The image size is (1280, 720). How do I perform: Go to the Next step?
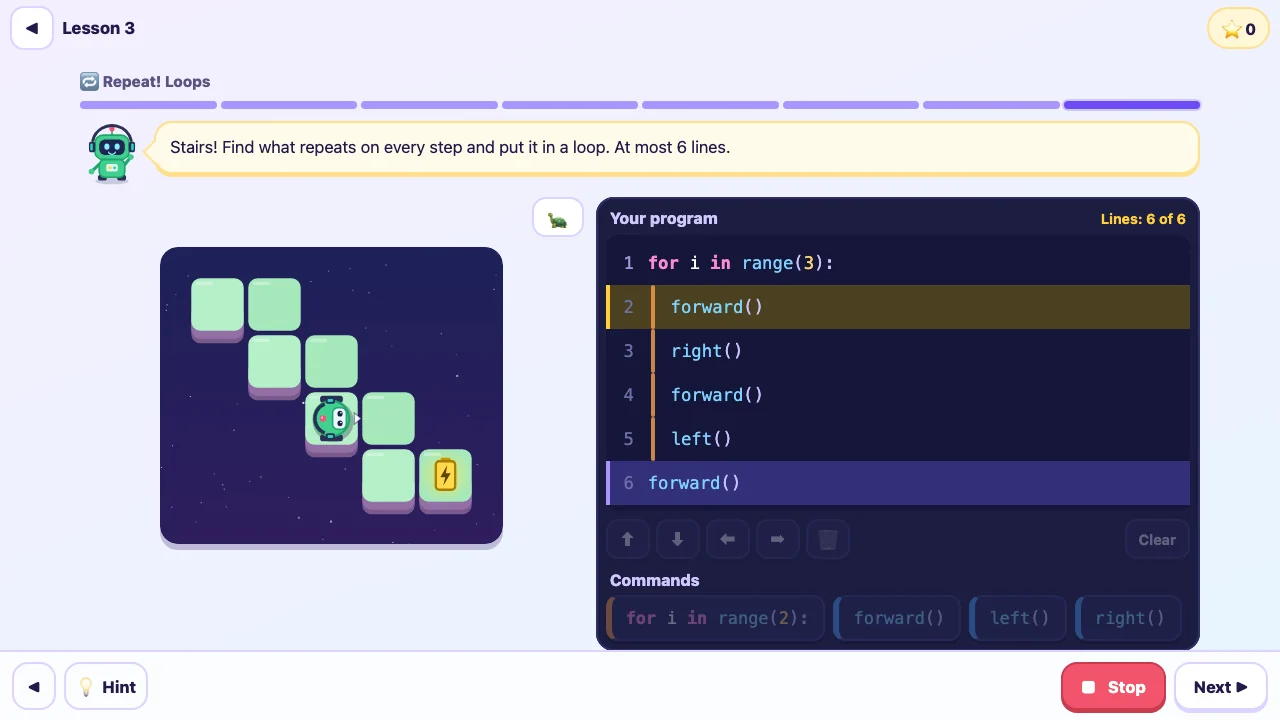coord(1221,687)
